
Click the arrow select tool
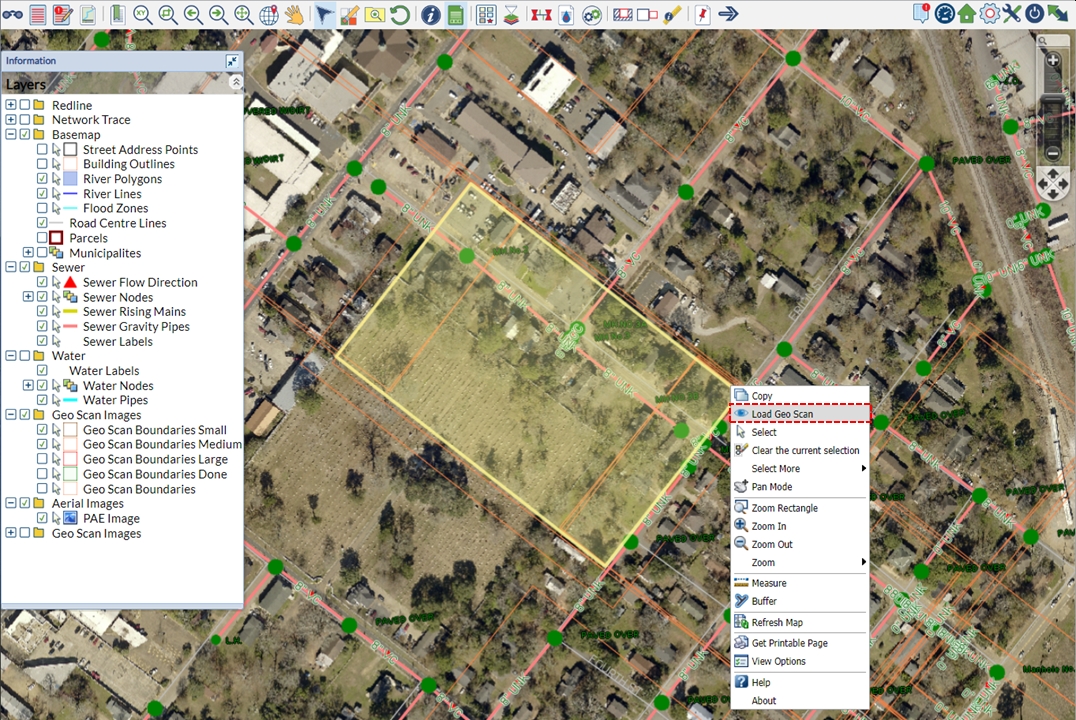pyautogui.click(x=325, y=14)
